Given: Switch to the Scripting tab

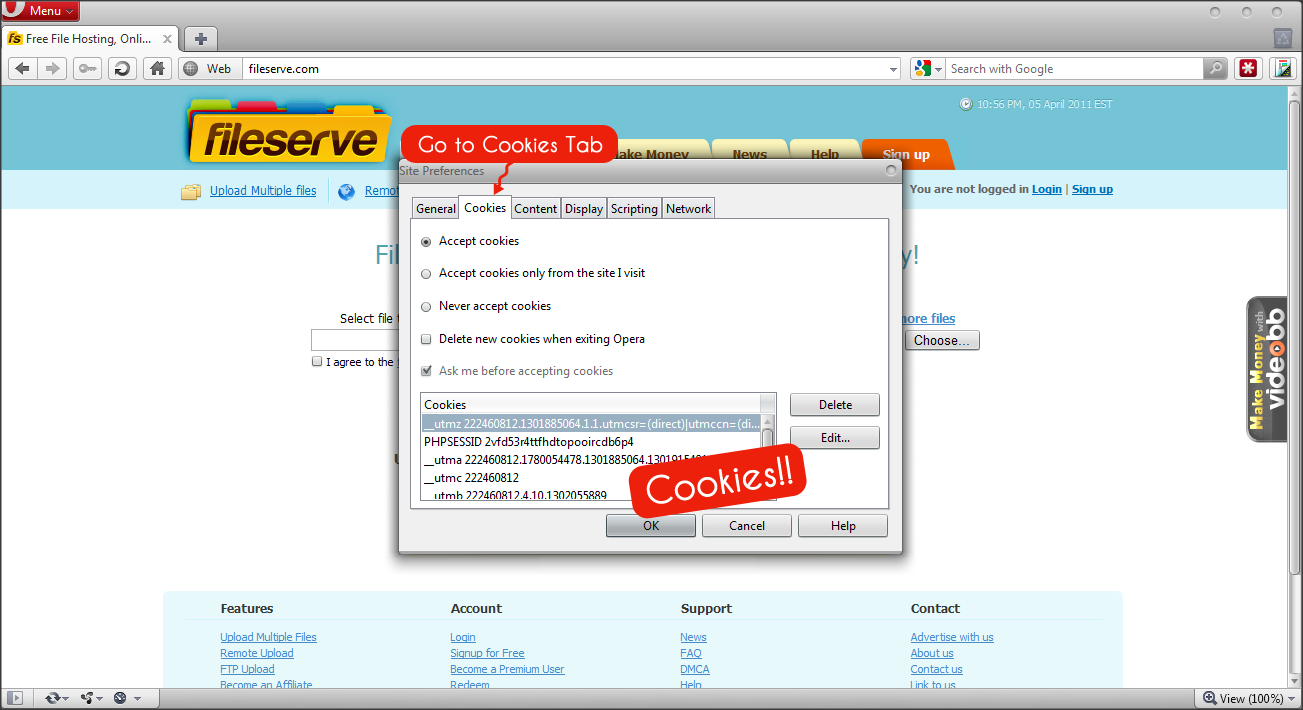Looking at the screenshot, I should click(x=635, y=209).
